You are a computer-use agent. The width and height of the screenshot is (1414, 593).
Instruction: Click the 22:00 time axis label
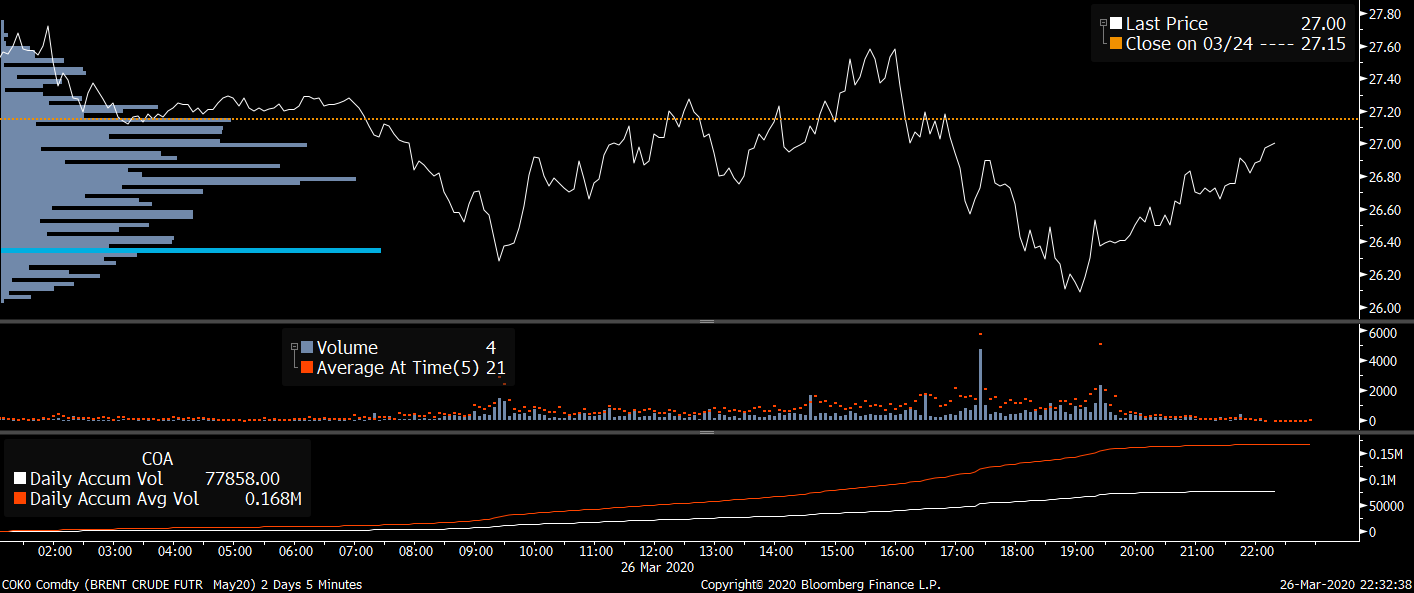point(1257,551)
